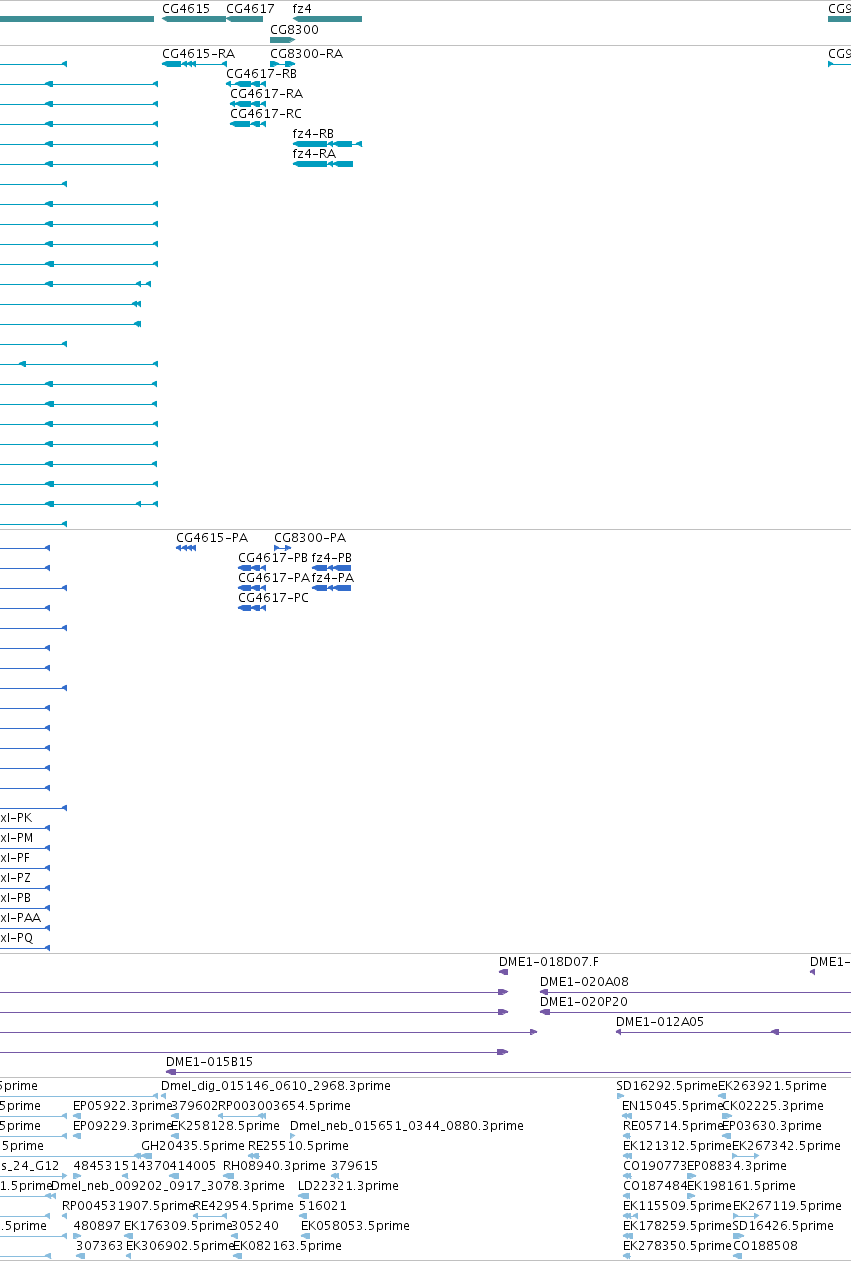
Task: Click the gene bar below the fz4 label
Action: pos(327,19)
